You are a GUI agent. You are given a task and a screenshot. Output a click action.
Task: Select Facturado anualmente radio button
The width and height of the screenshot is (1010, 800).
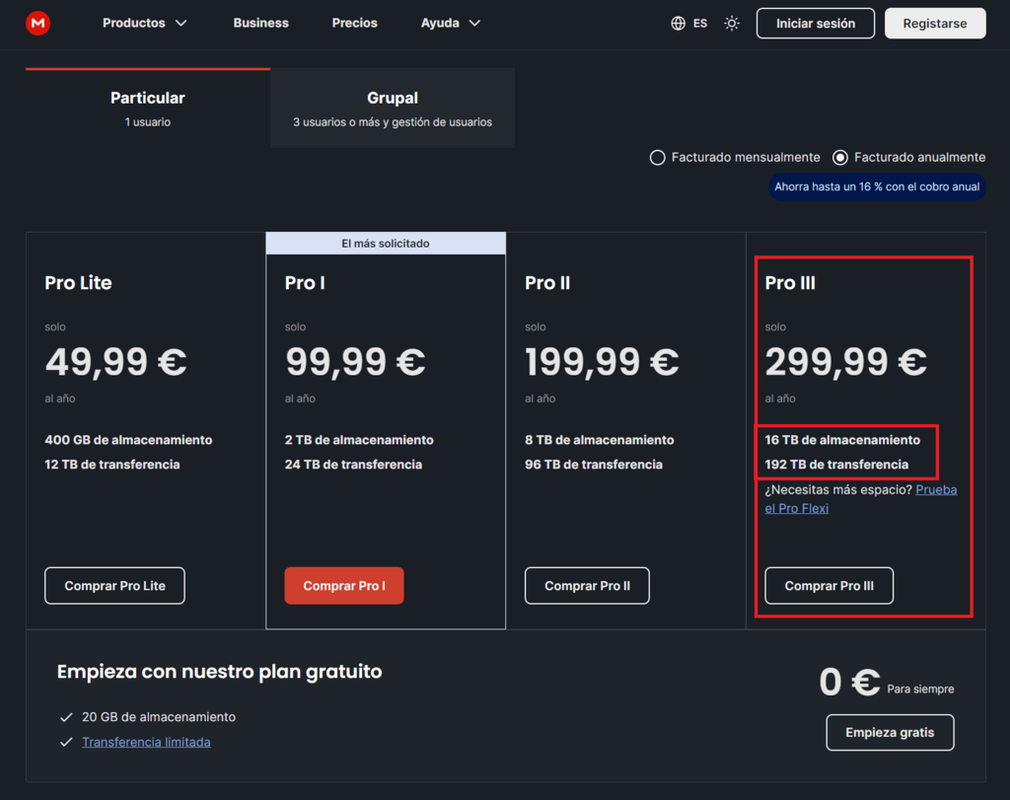[840, 158]
